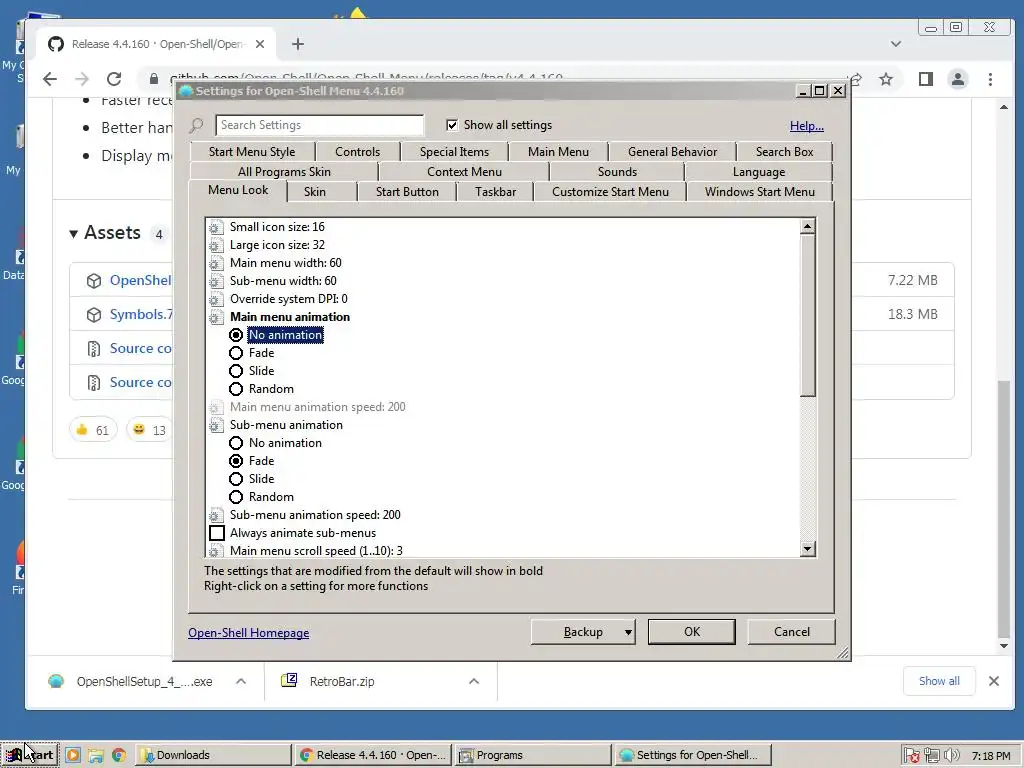Click the Sub-menu animation speed setting icon
Image resolution: width=1024 pixels, height=768 pixels.
pos(216,515)
